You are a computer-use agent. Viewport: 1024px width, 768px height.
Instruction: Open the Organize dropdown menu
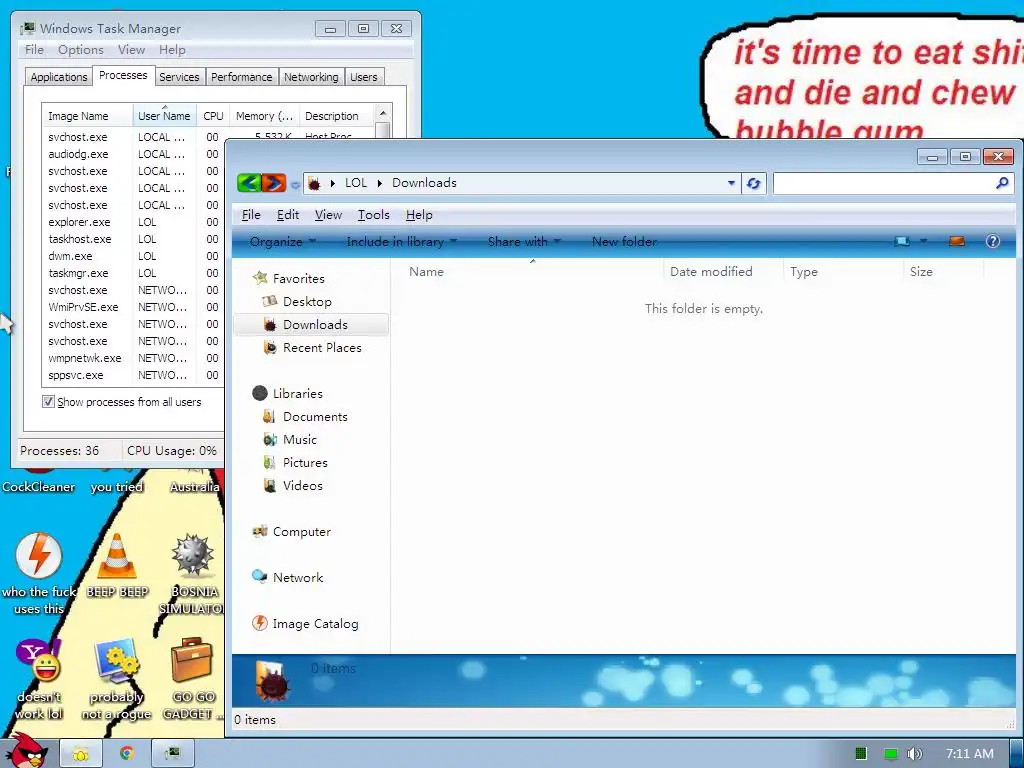pyautogui.click(x=282, y=242)
